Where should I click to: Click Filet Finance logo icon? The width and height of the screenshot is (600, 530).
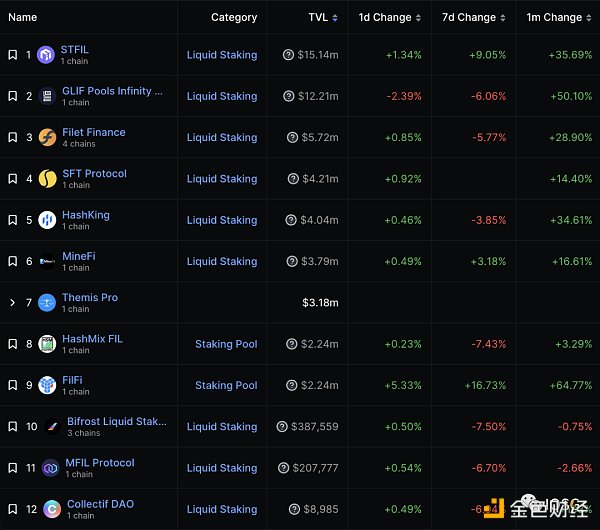[47, 137]
